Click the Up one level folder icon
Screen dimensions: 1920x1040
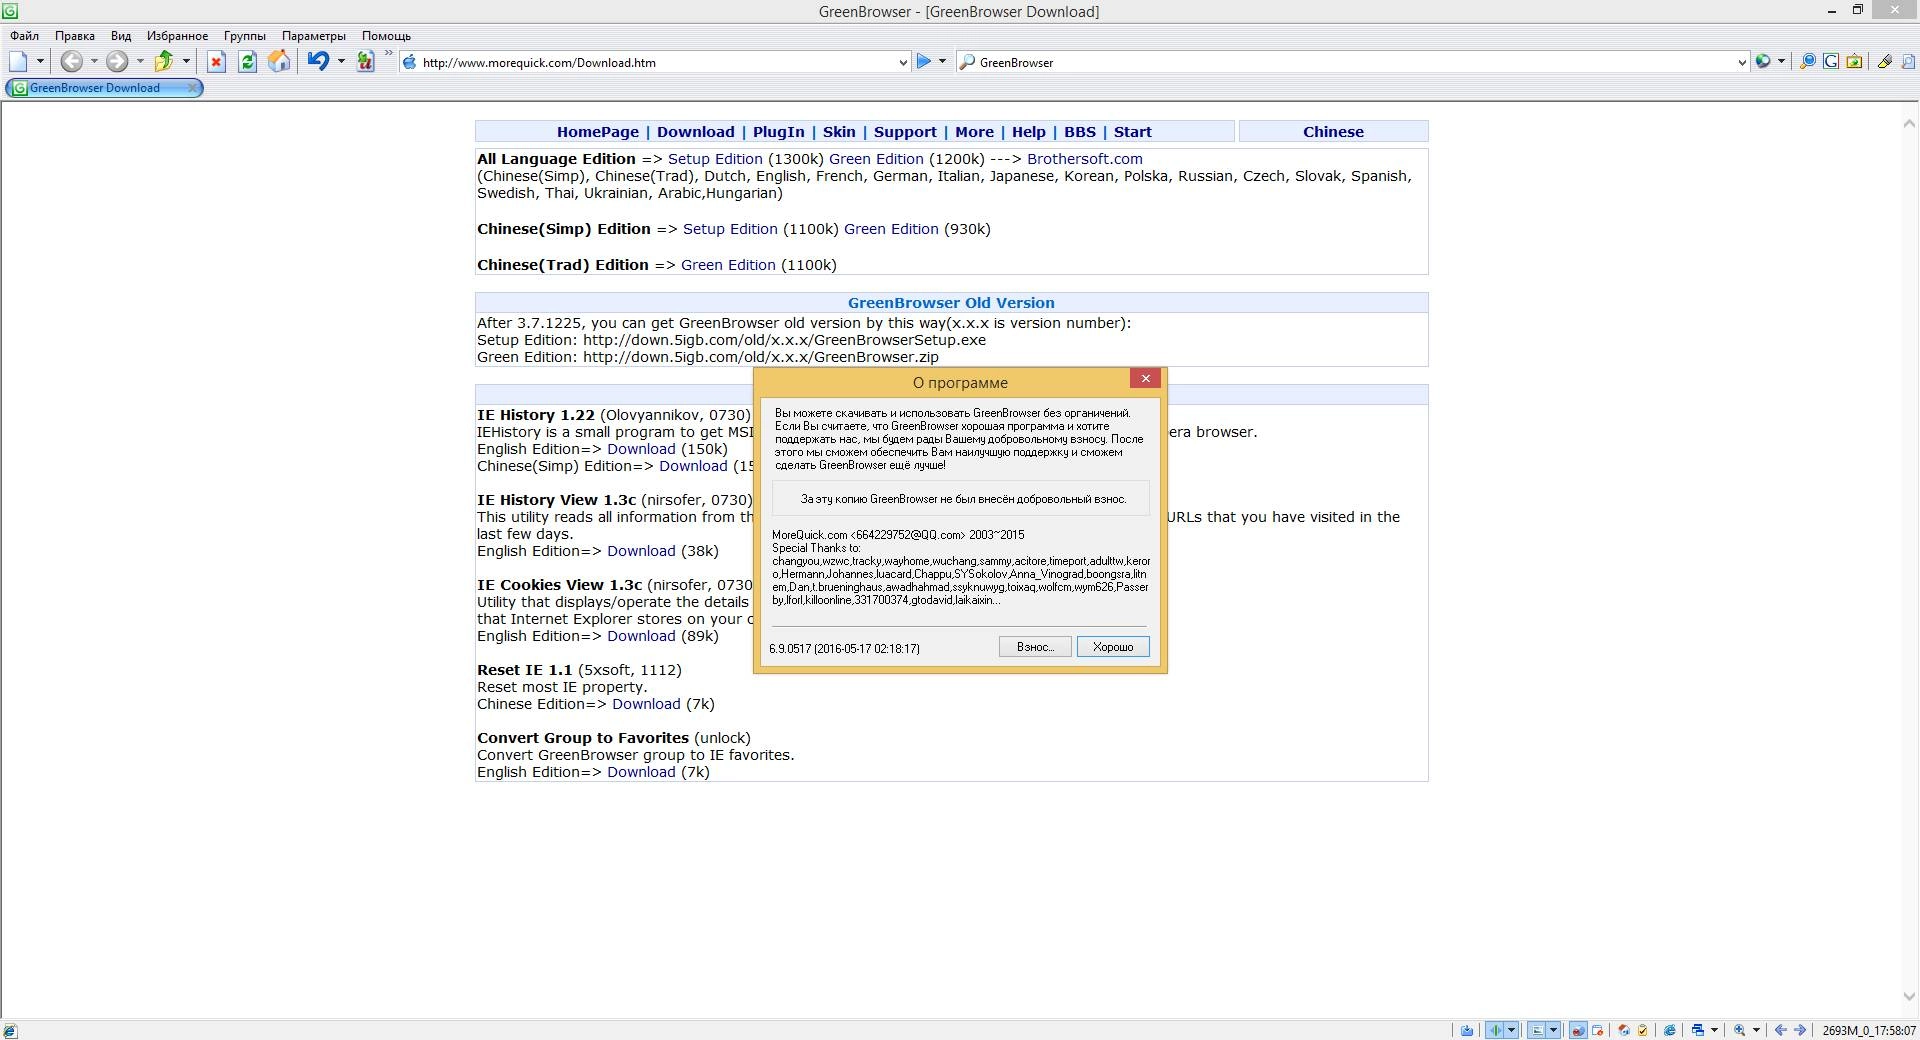(x=164, y=62)
